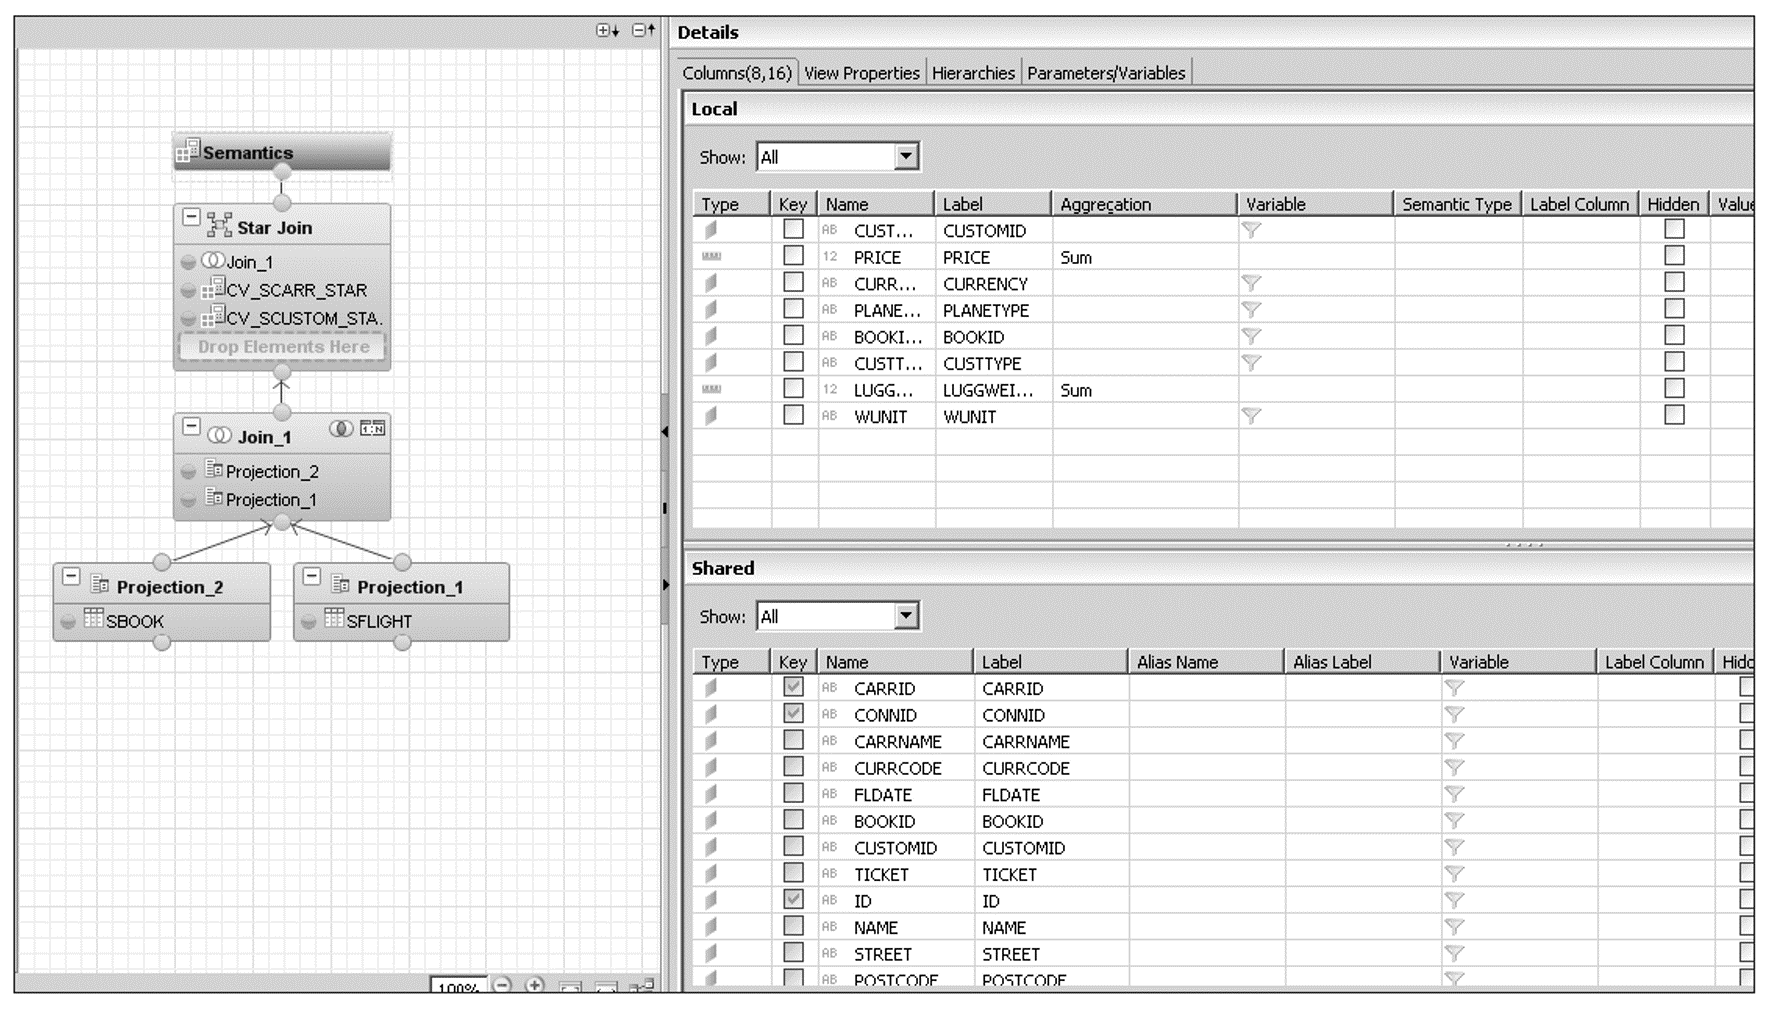Click the auto layout icon in bottom toolbar
Image resolution: width=1772 pixels, height=1010 pixels.
pyautogui.click(x=643, y=986)
